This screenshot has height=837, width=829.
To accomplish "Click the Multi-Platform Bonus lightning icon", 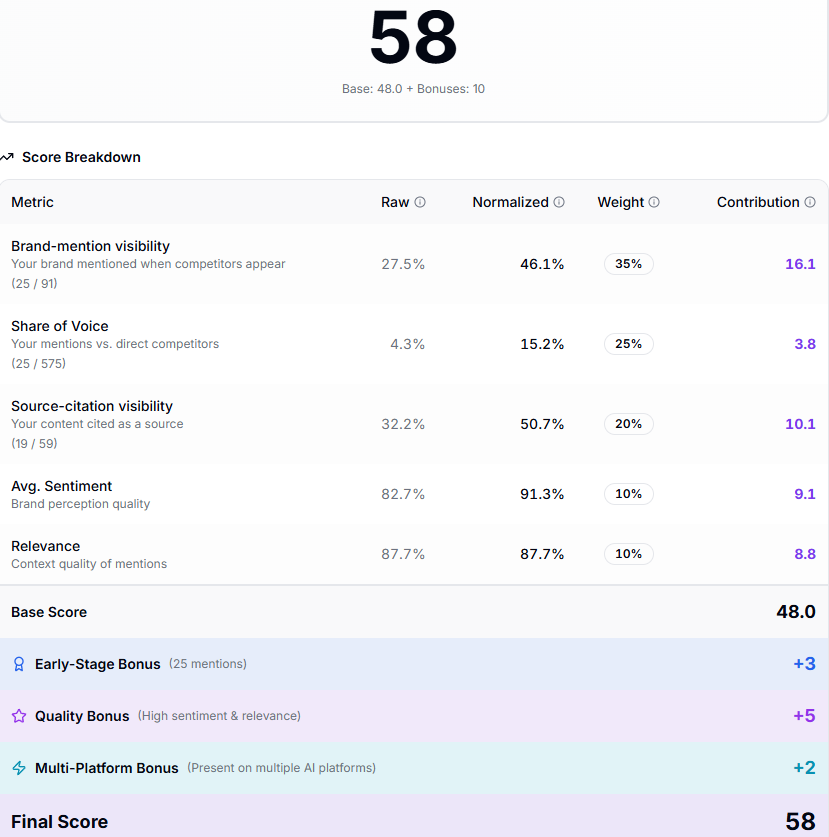I will click(x=19, y=768).
